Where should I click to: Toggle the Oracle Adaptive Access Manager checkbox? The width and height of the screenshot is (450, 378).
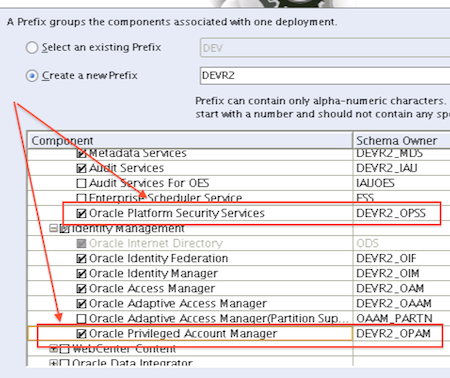[x=81, y=304]
